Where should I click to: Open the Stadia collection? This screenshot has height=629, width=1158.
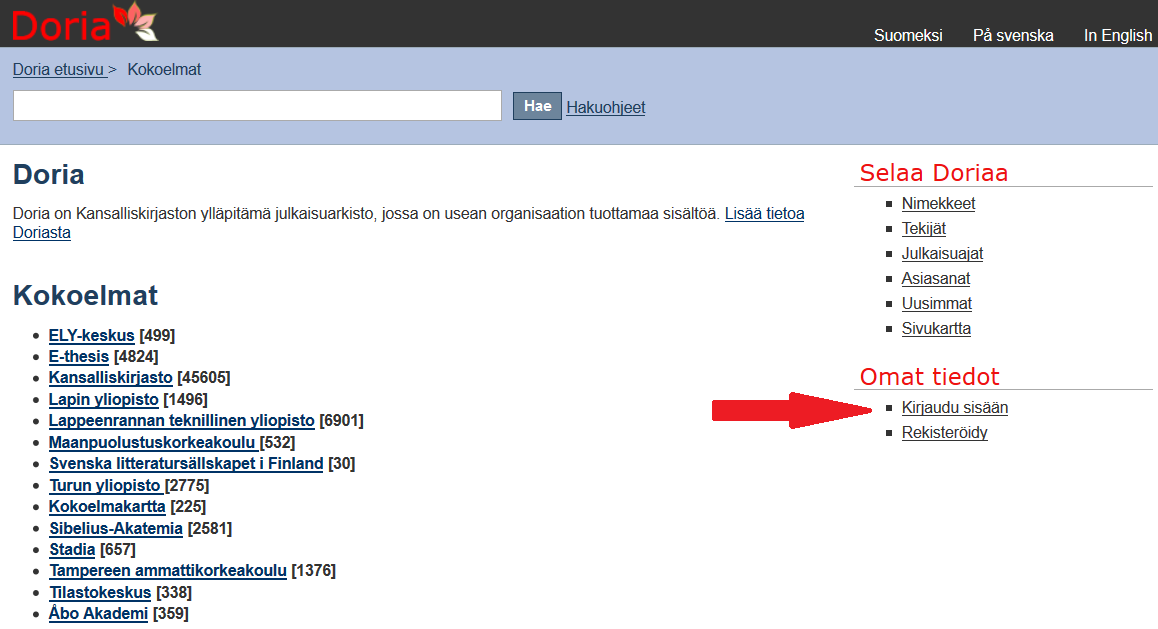(72, 549)
